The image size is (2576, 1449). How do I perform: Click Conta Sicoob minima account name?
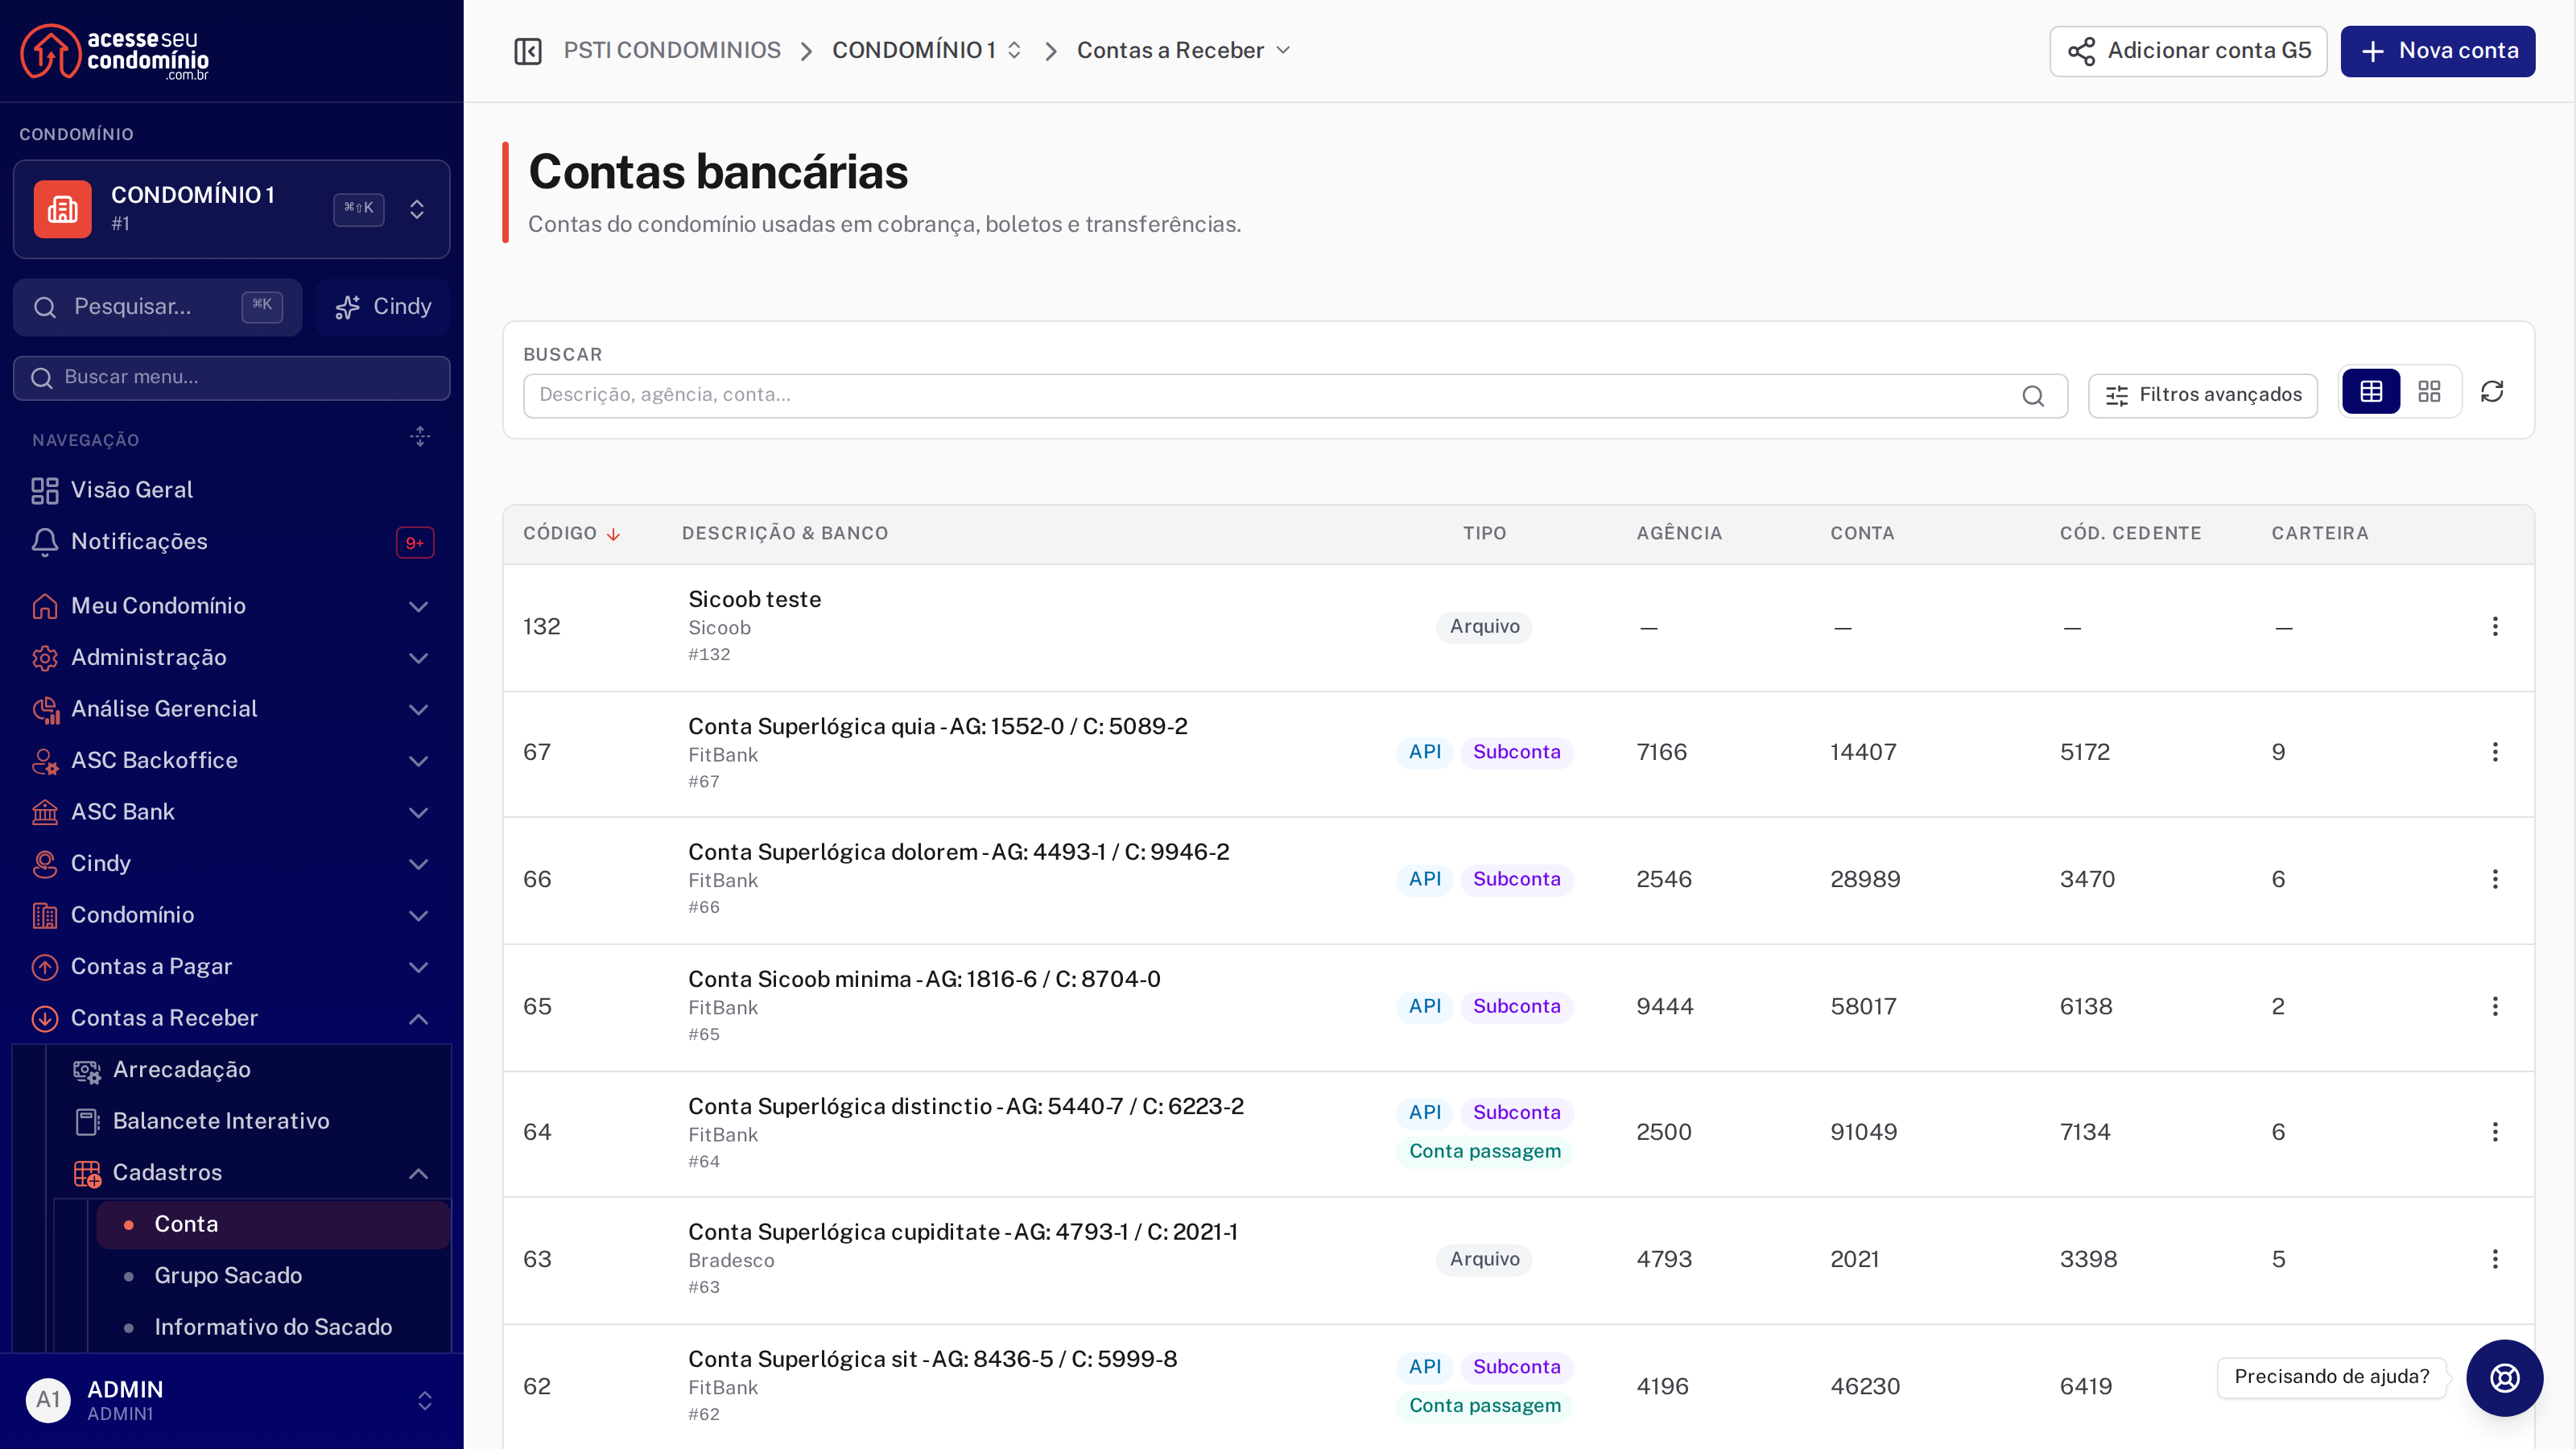click(x=924, y=979)
